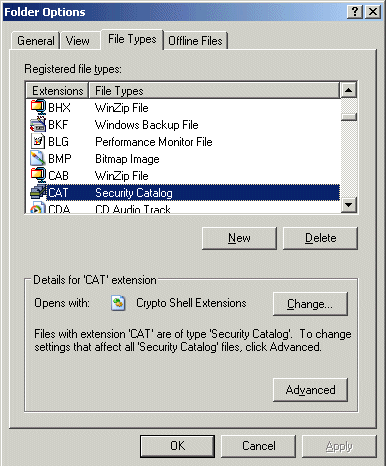
Task: Click the scroll up arrow of the list
Action: [x=349, y=90]
